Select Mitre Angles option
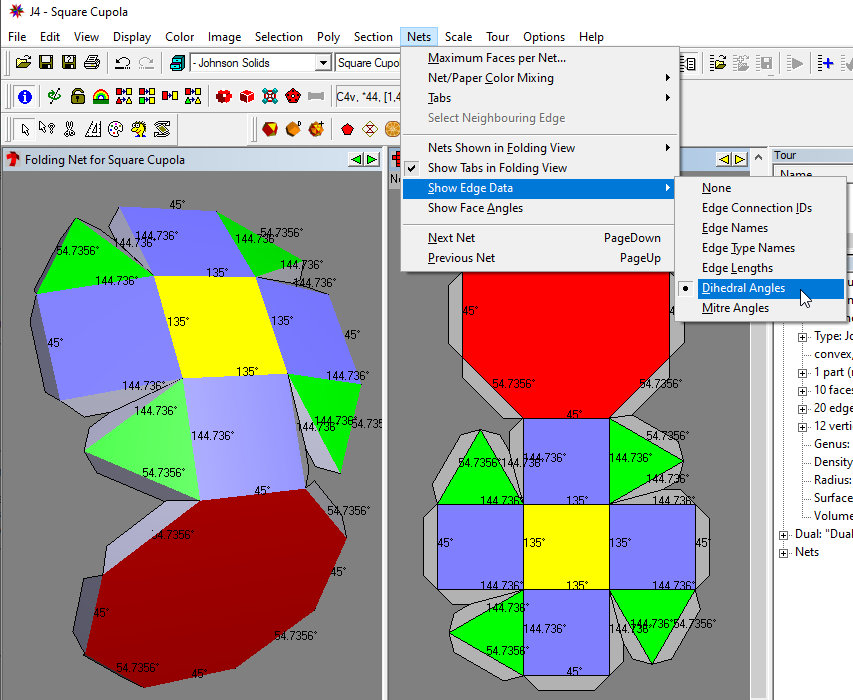853x700 pixels. click(735, 308)
